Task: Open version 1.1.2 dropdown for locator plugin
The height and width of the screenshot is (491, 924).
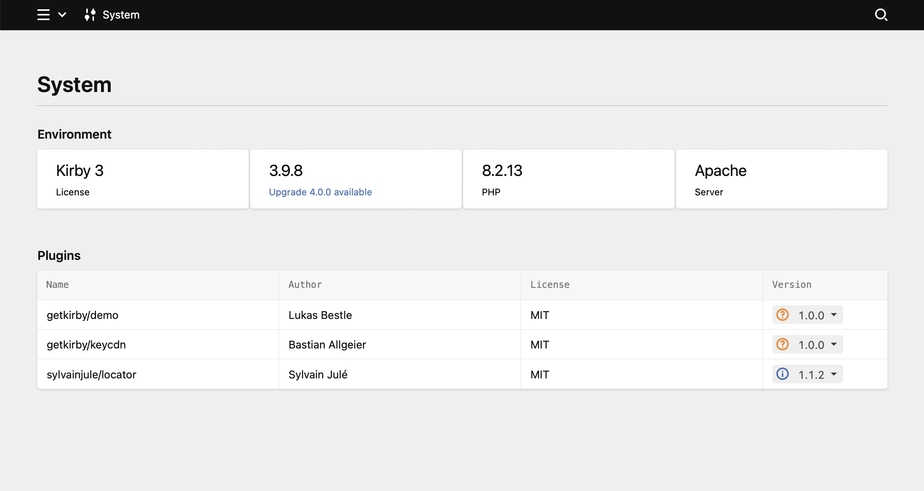Action: [x=834, y=374]
